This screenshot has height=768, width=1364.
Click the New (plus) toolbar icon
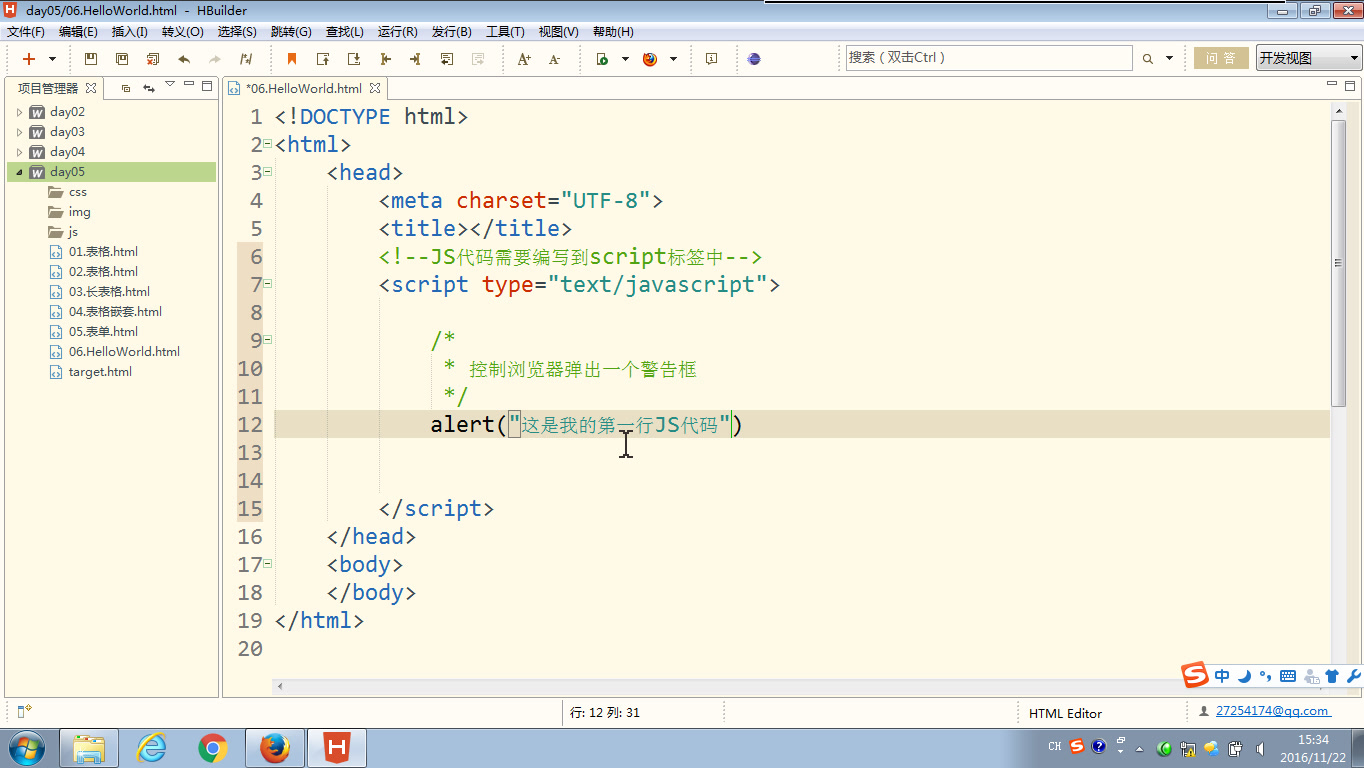click(x=29, y=59)
